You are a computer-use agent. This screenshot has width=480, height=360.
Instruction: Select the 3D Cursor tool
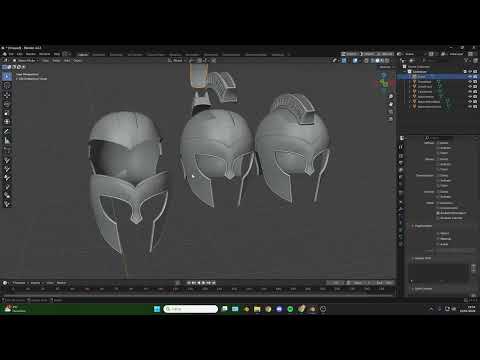[7, 86]
